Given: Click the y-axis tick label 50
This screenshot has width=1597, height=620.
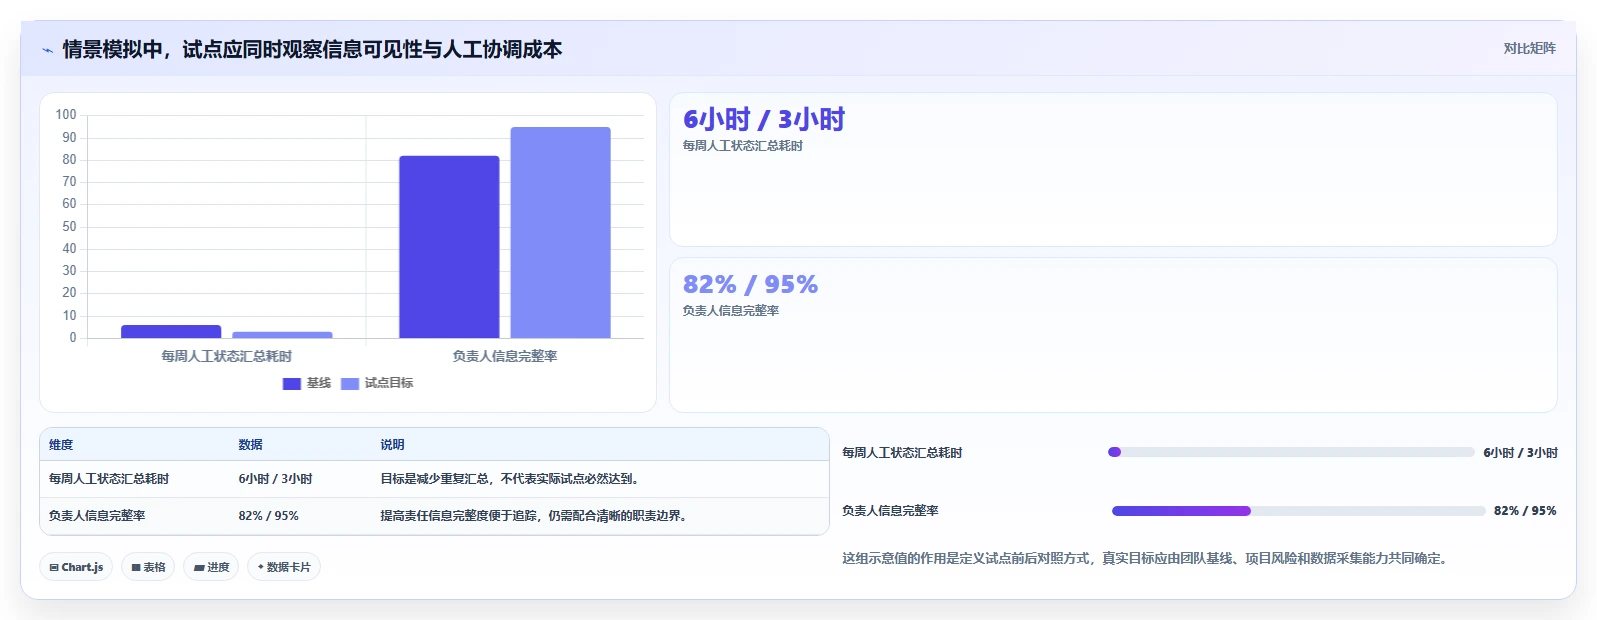Looking at the screenshot, I should click(69, 227).
